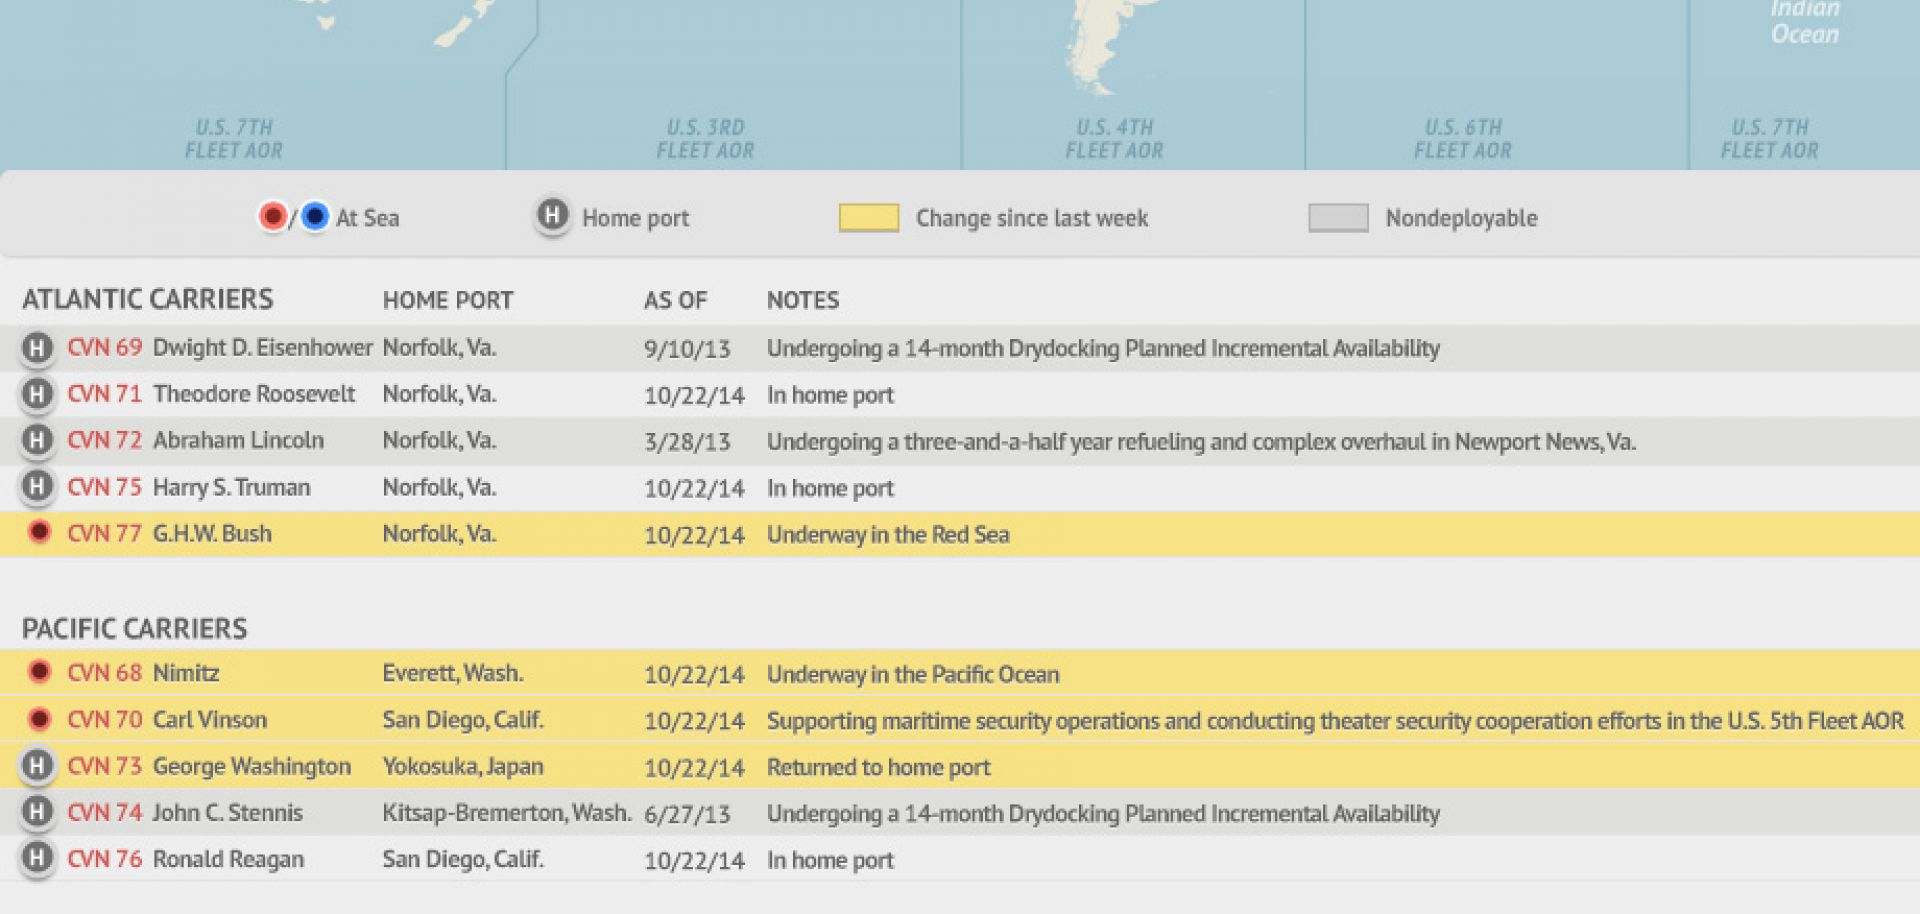This screenshot has width=1920, height=914.
Task: Click the Home port legend label
Action: [x=636, y=218]
